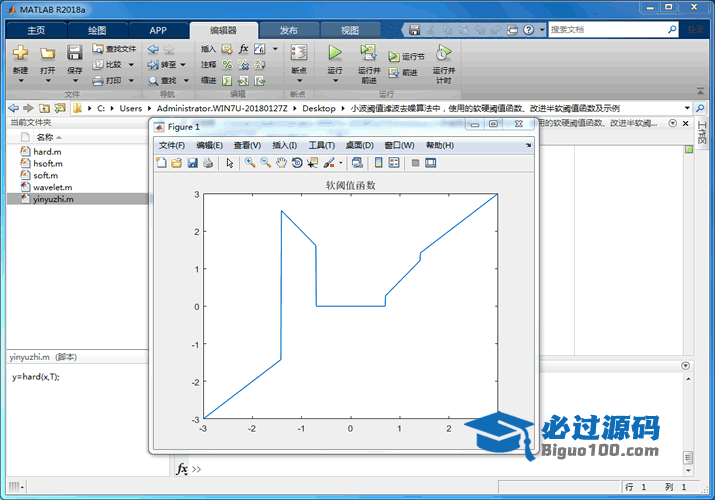
Task: Expand the address bar path dropdown
Action: coord(687,108)
